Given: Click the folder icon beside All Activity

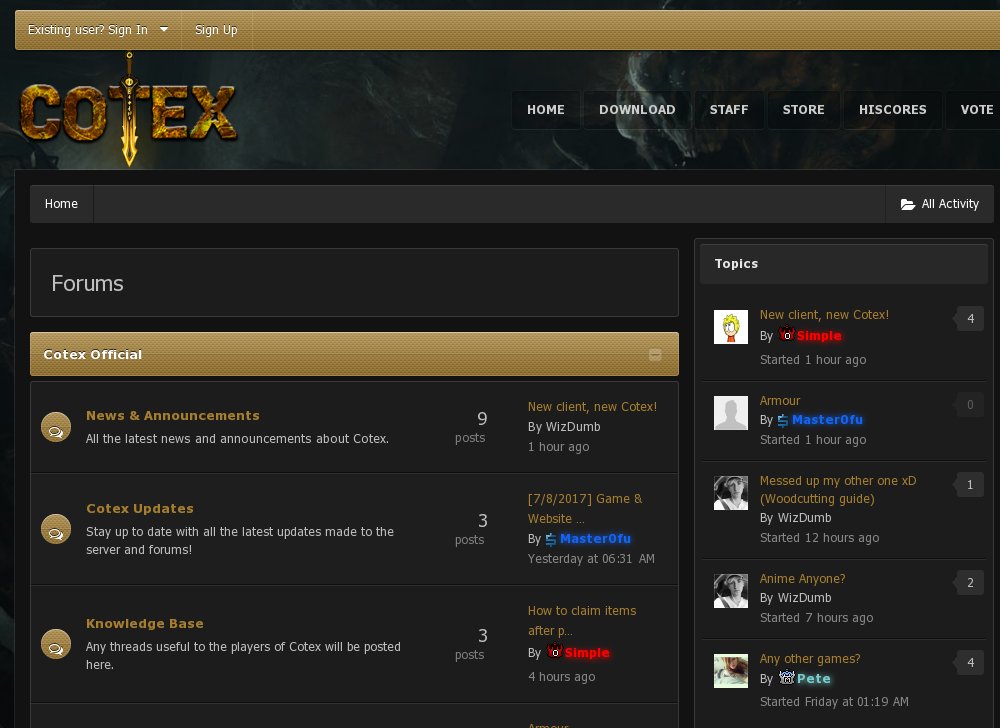Looking at the screenshot, I should coord(908,204).
